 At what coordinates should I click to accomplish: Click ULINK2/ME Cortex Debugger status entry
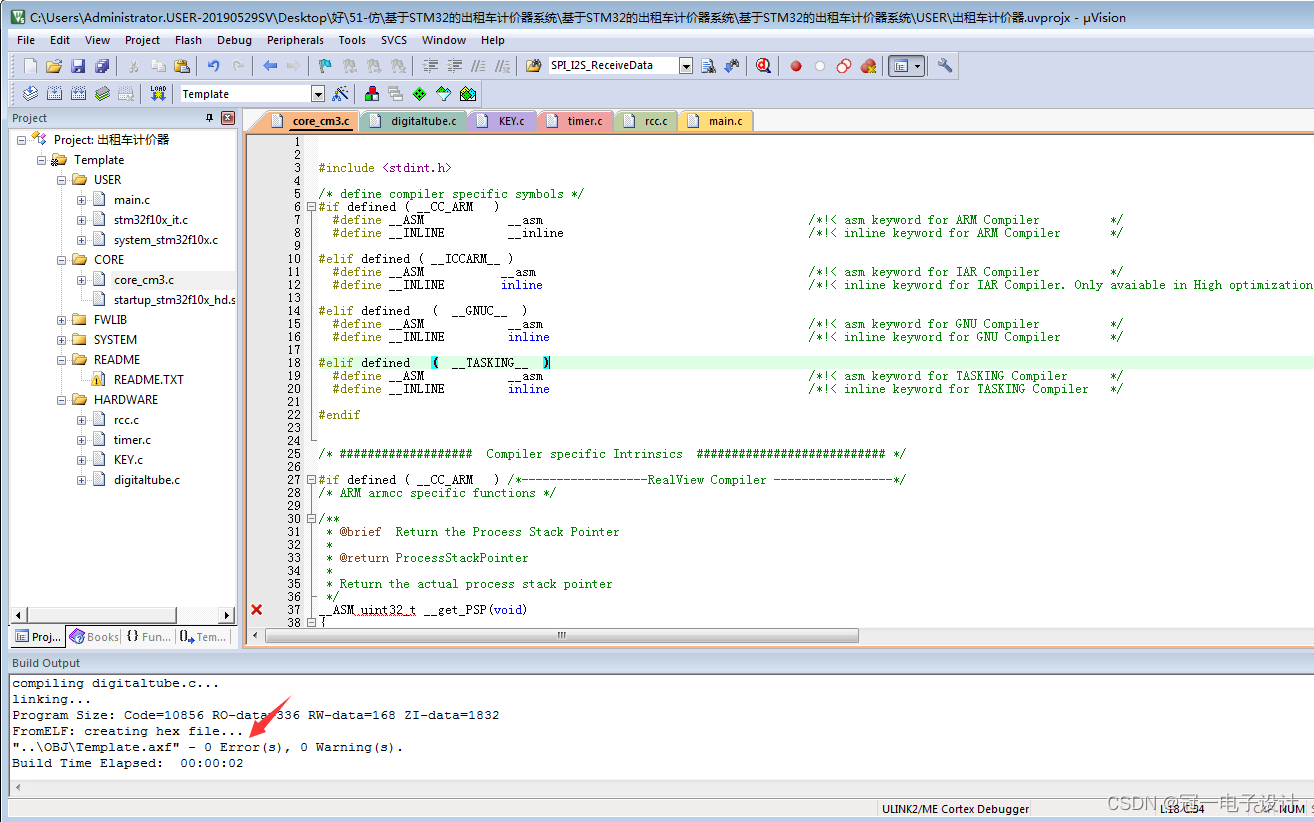tap(955, 808)
